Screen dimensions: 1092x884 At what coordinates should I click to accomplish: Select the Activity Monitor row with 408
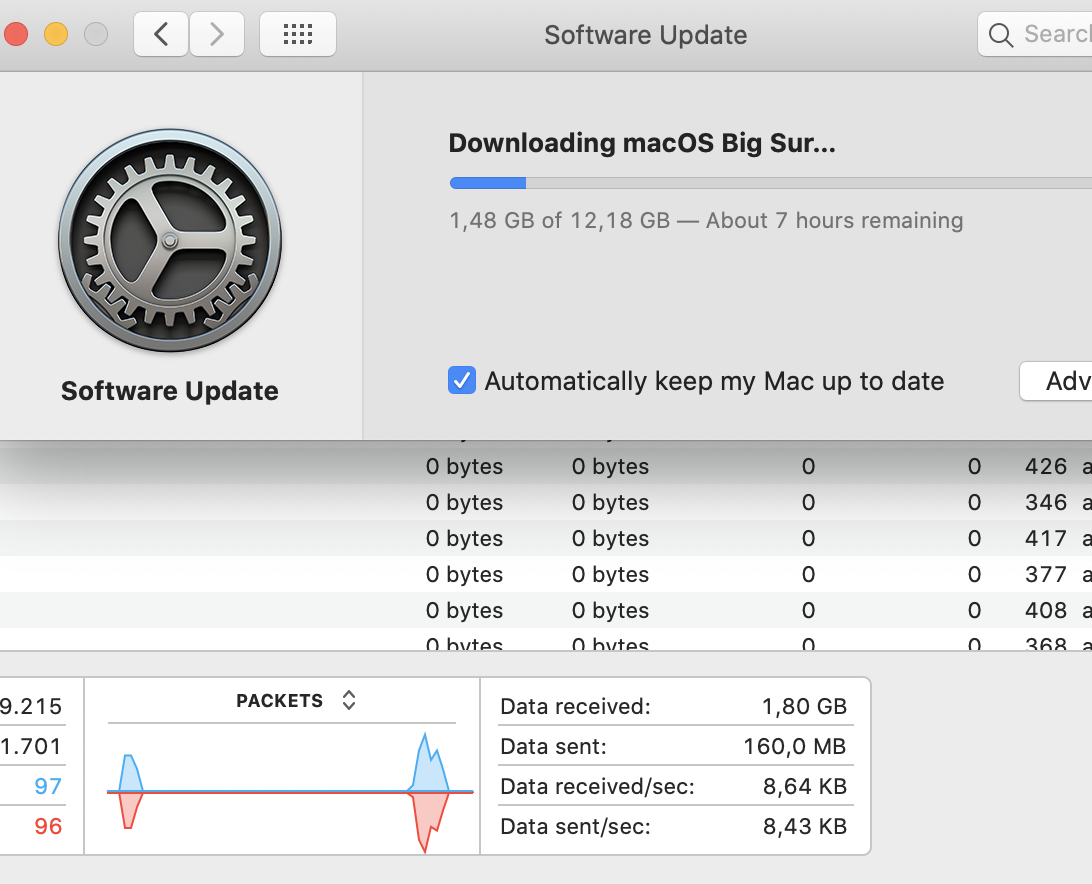point(546,610)
